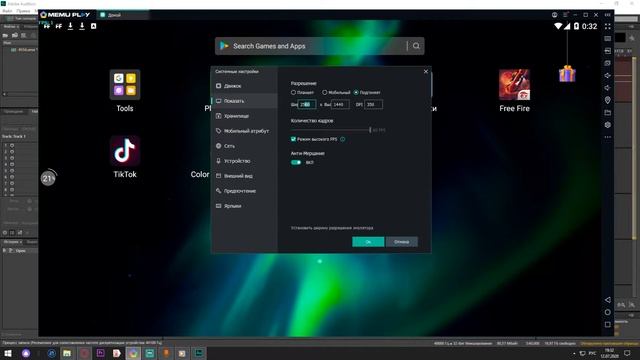
Task: Open the input language indicator in tray
Action: point(592,353)
